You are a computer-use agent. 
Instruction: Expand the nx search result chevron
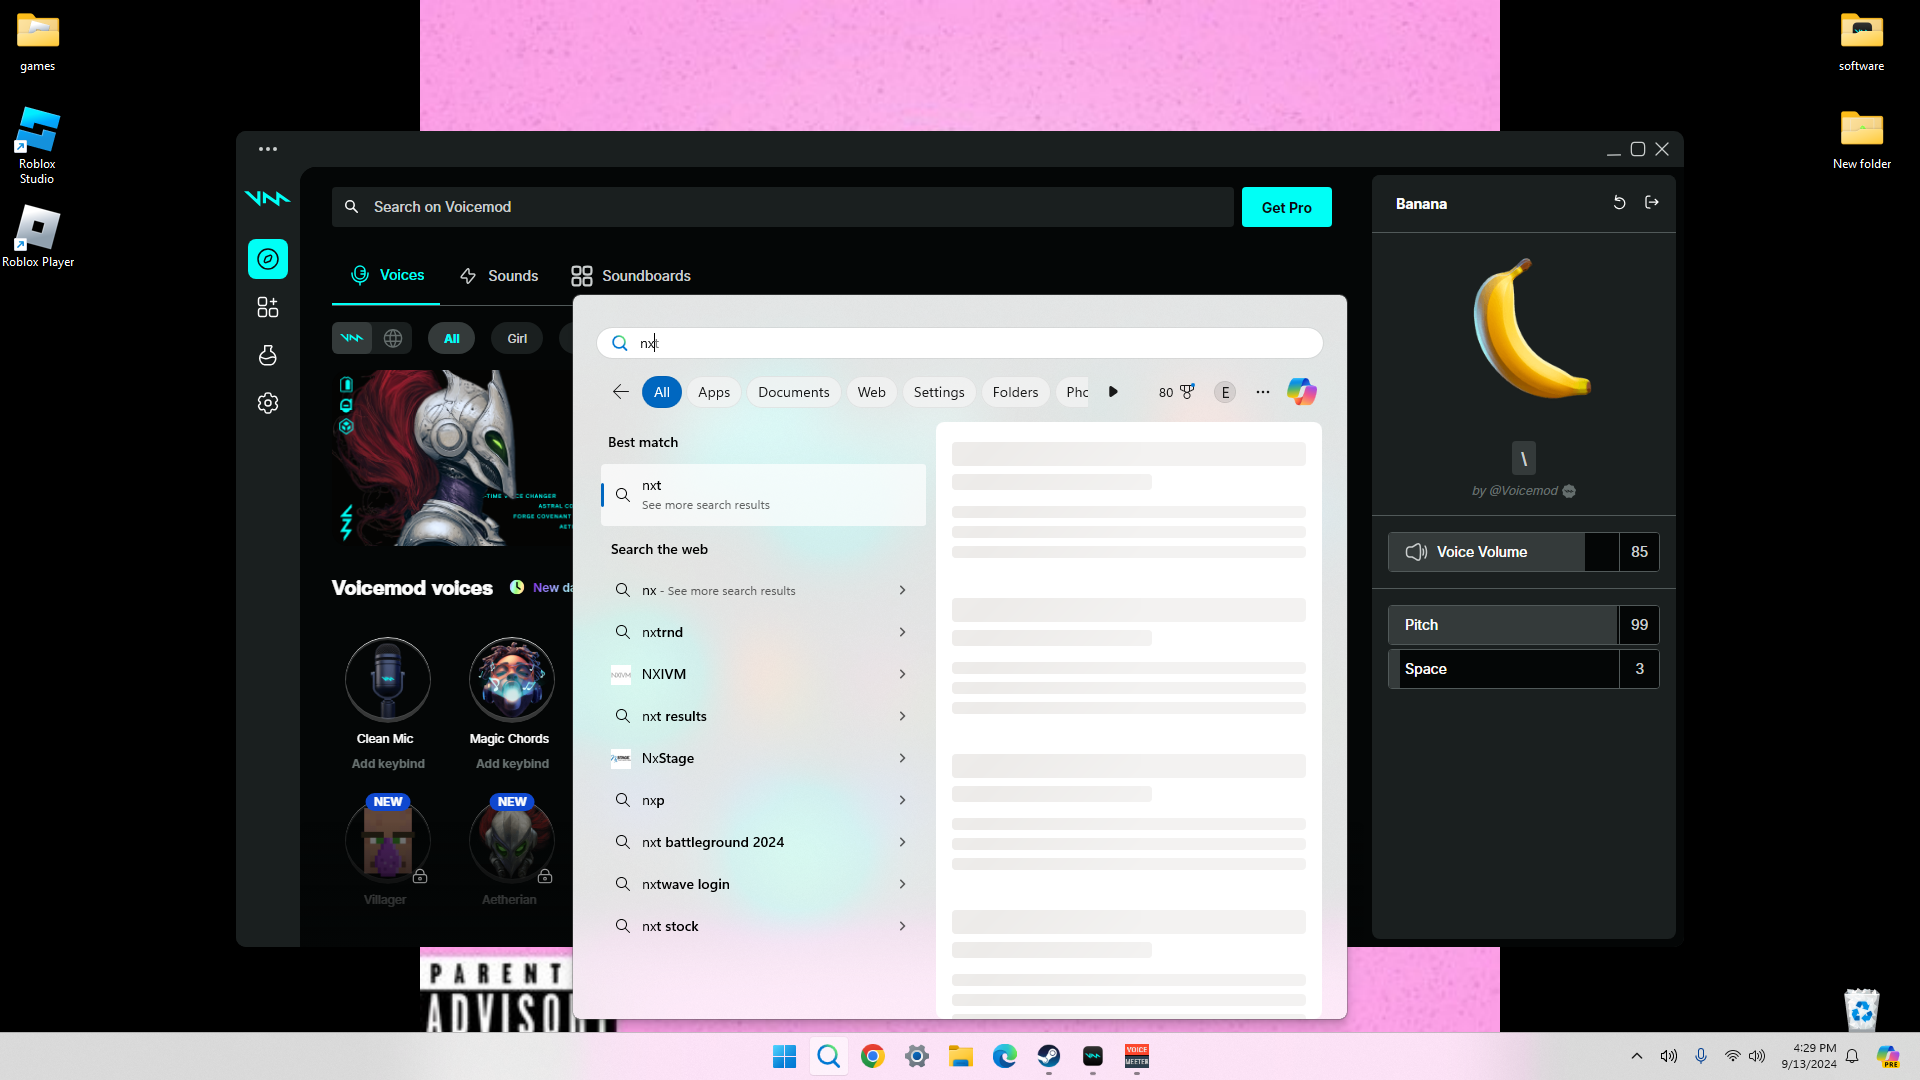902,590
